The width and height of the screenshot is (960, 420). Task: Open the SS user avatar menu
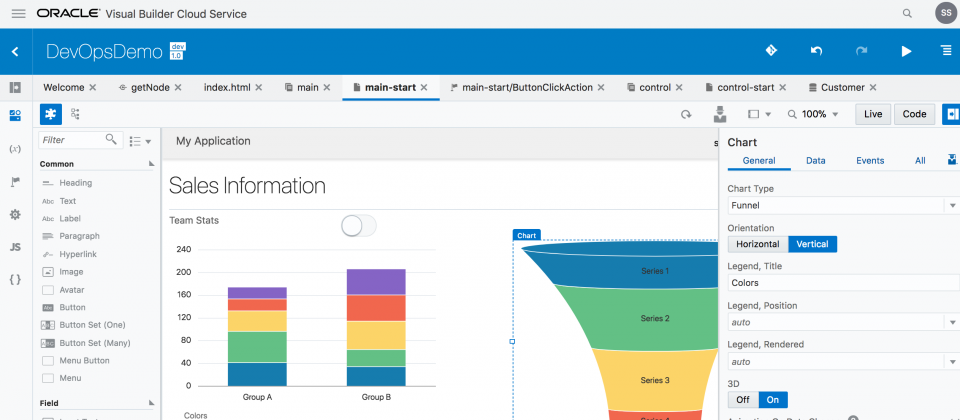946,13
